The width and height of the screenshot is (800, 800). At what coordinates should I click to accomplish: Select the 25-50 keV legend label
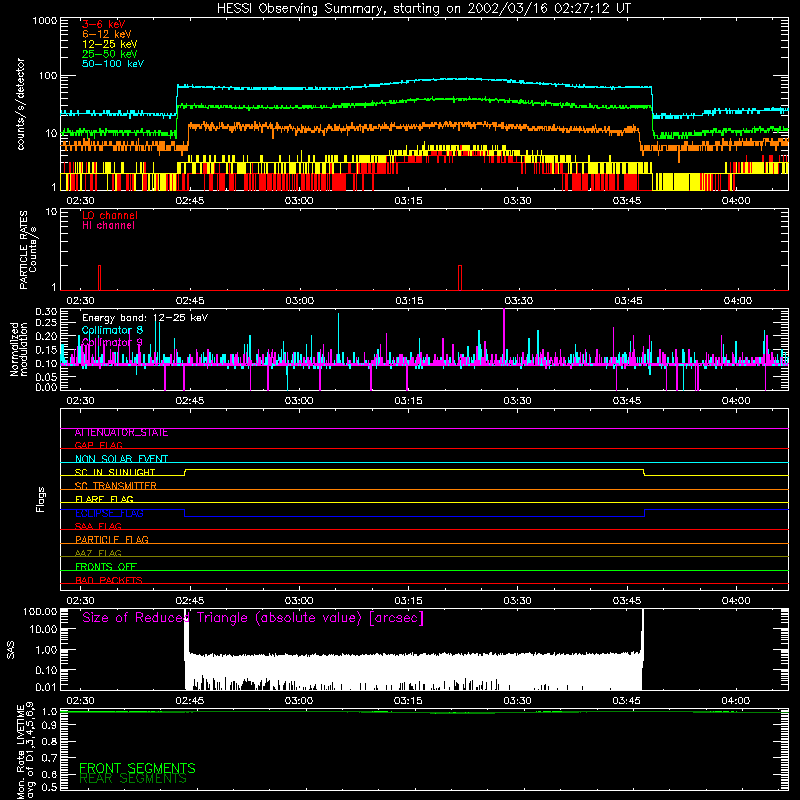pyautogui.click(x=110, y=54)
